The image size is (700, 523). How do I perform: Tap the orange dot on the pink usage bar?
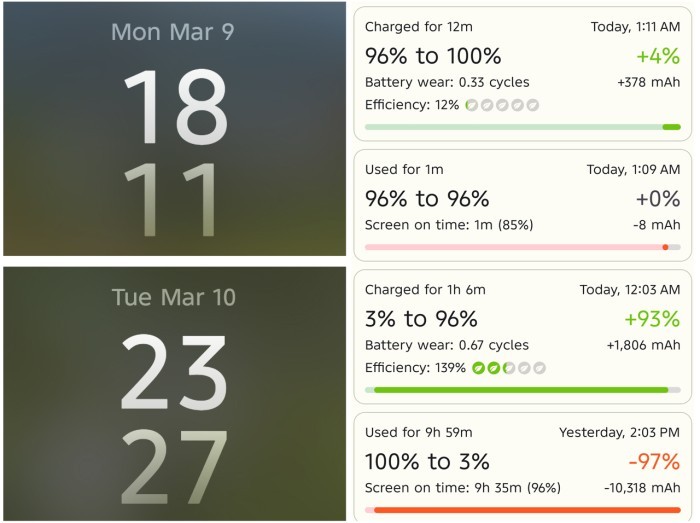[666, 247]
